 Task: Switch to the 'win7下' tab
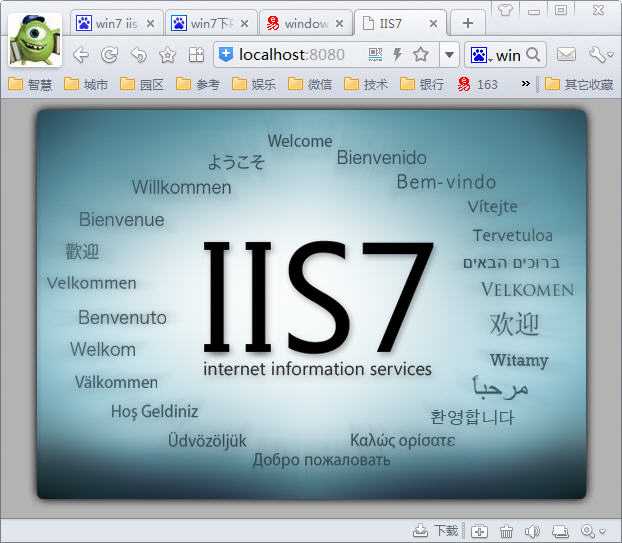tap(211, 23)
